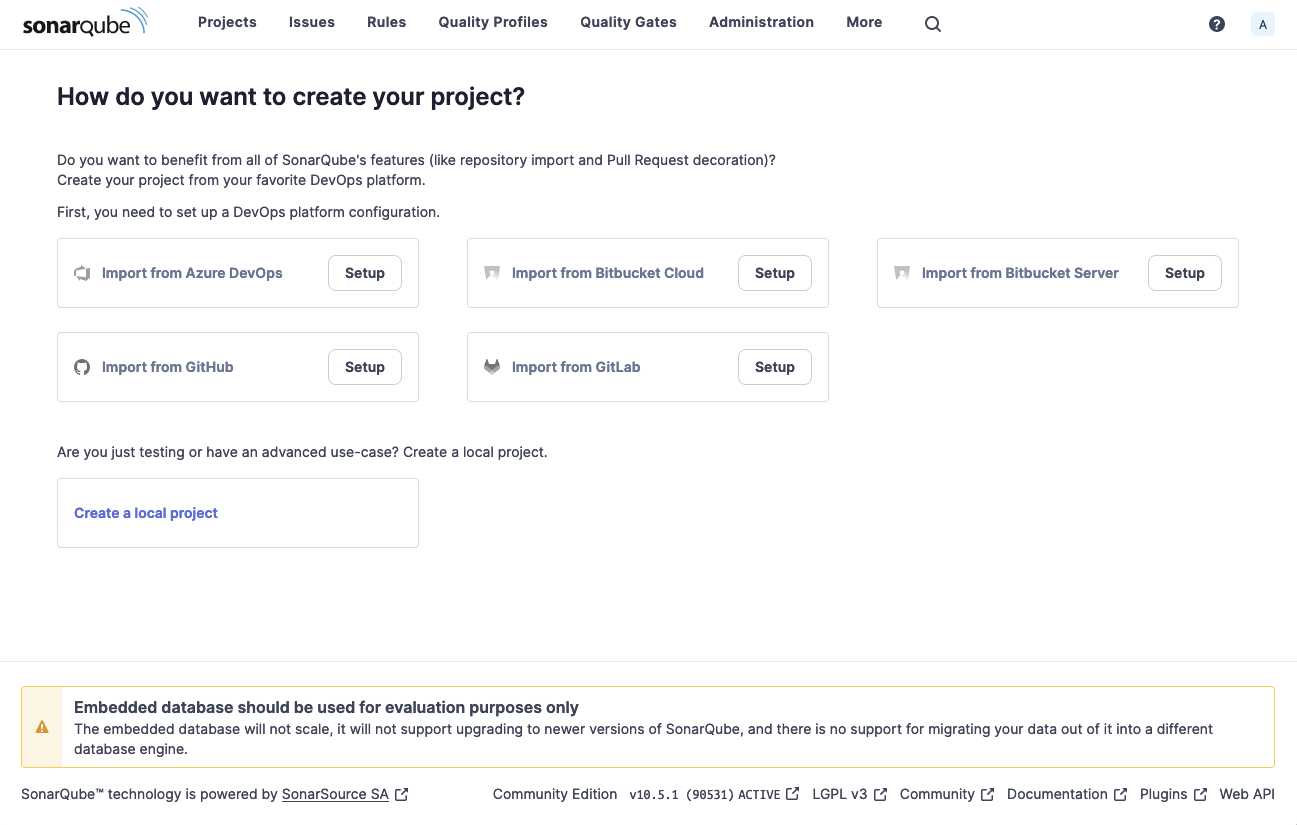Click the Import from Bitbucket Cloud label
This screenshot has height=825, width=1297.
pos(608,273)
